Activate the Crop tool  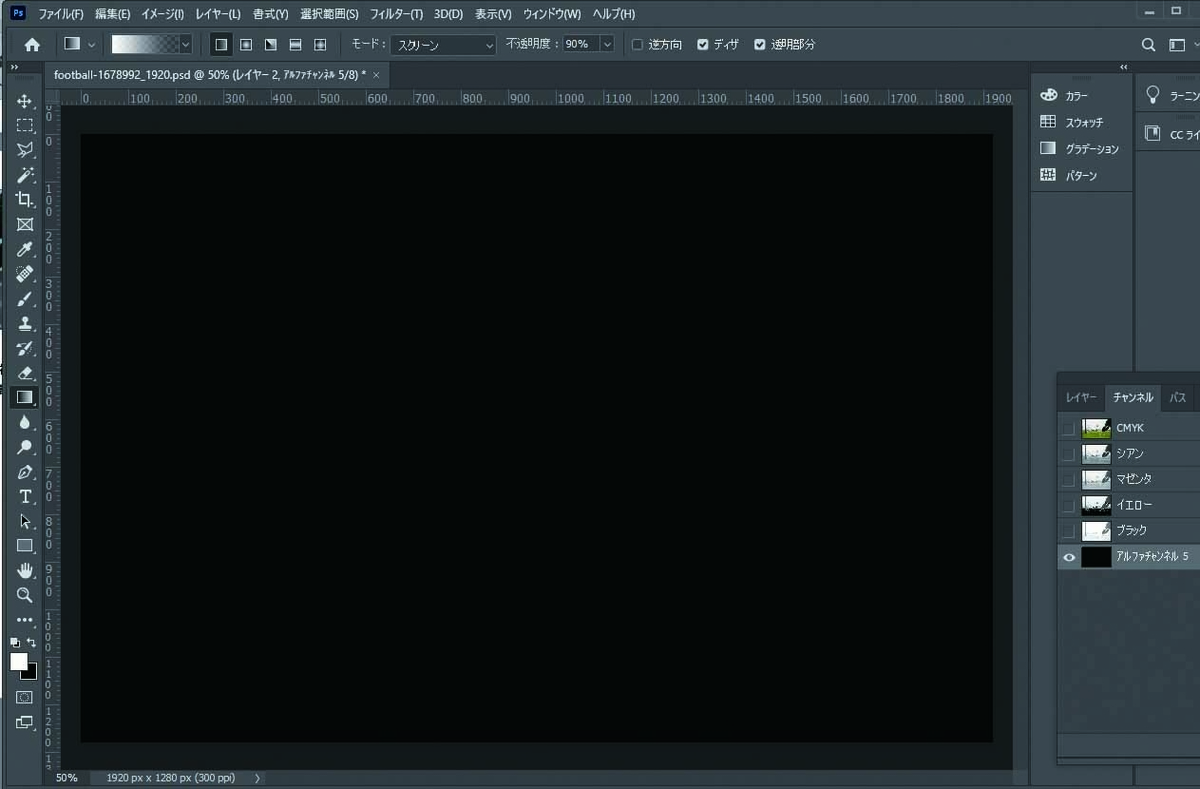coord(25,199)
